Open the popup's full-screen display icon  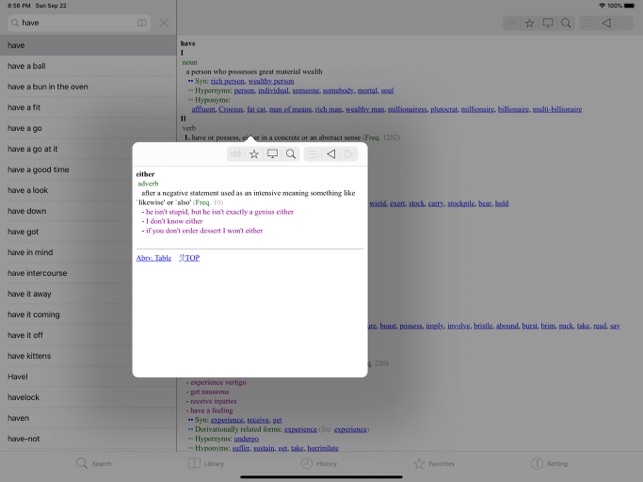point(272,154)
